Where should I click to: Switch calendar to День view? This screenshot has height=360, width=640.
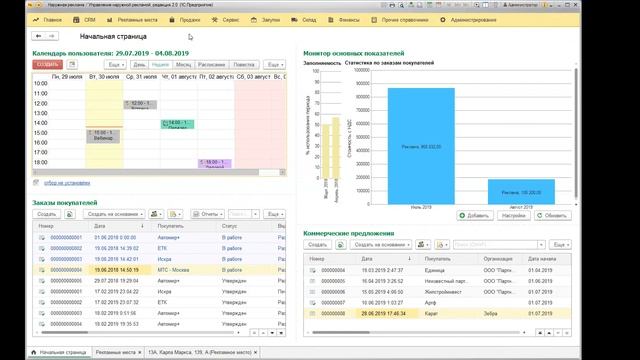(x=139, y=64)
